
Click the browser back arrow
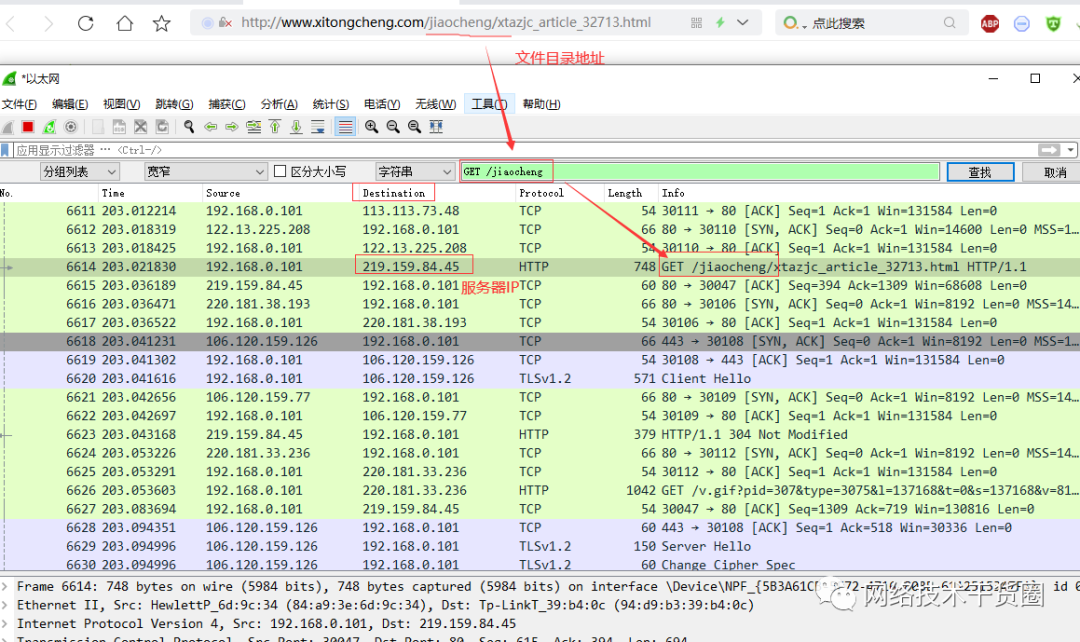pos(10,24)
